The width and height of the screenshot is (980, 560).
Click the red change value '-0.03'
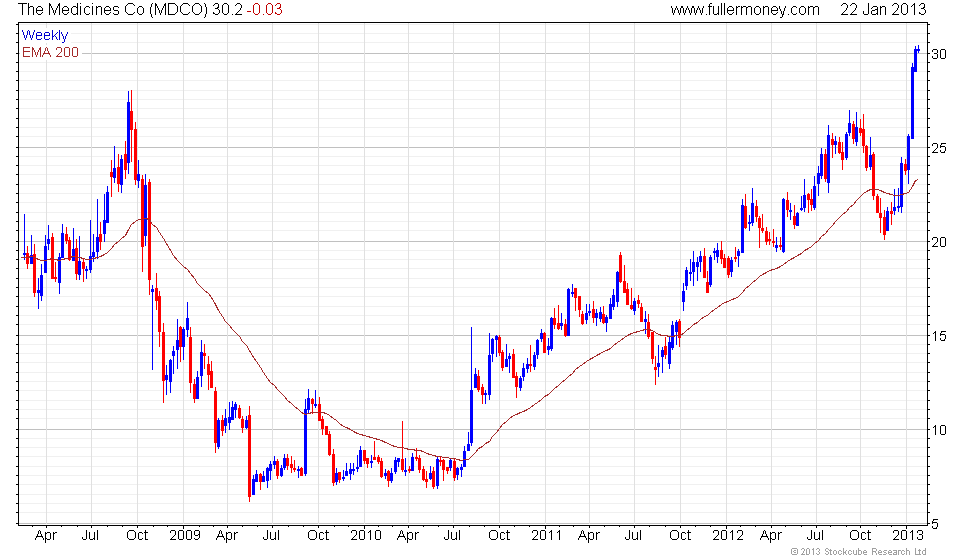(x=264, y=10)
